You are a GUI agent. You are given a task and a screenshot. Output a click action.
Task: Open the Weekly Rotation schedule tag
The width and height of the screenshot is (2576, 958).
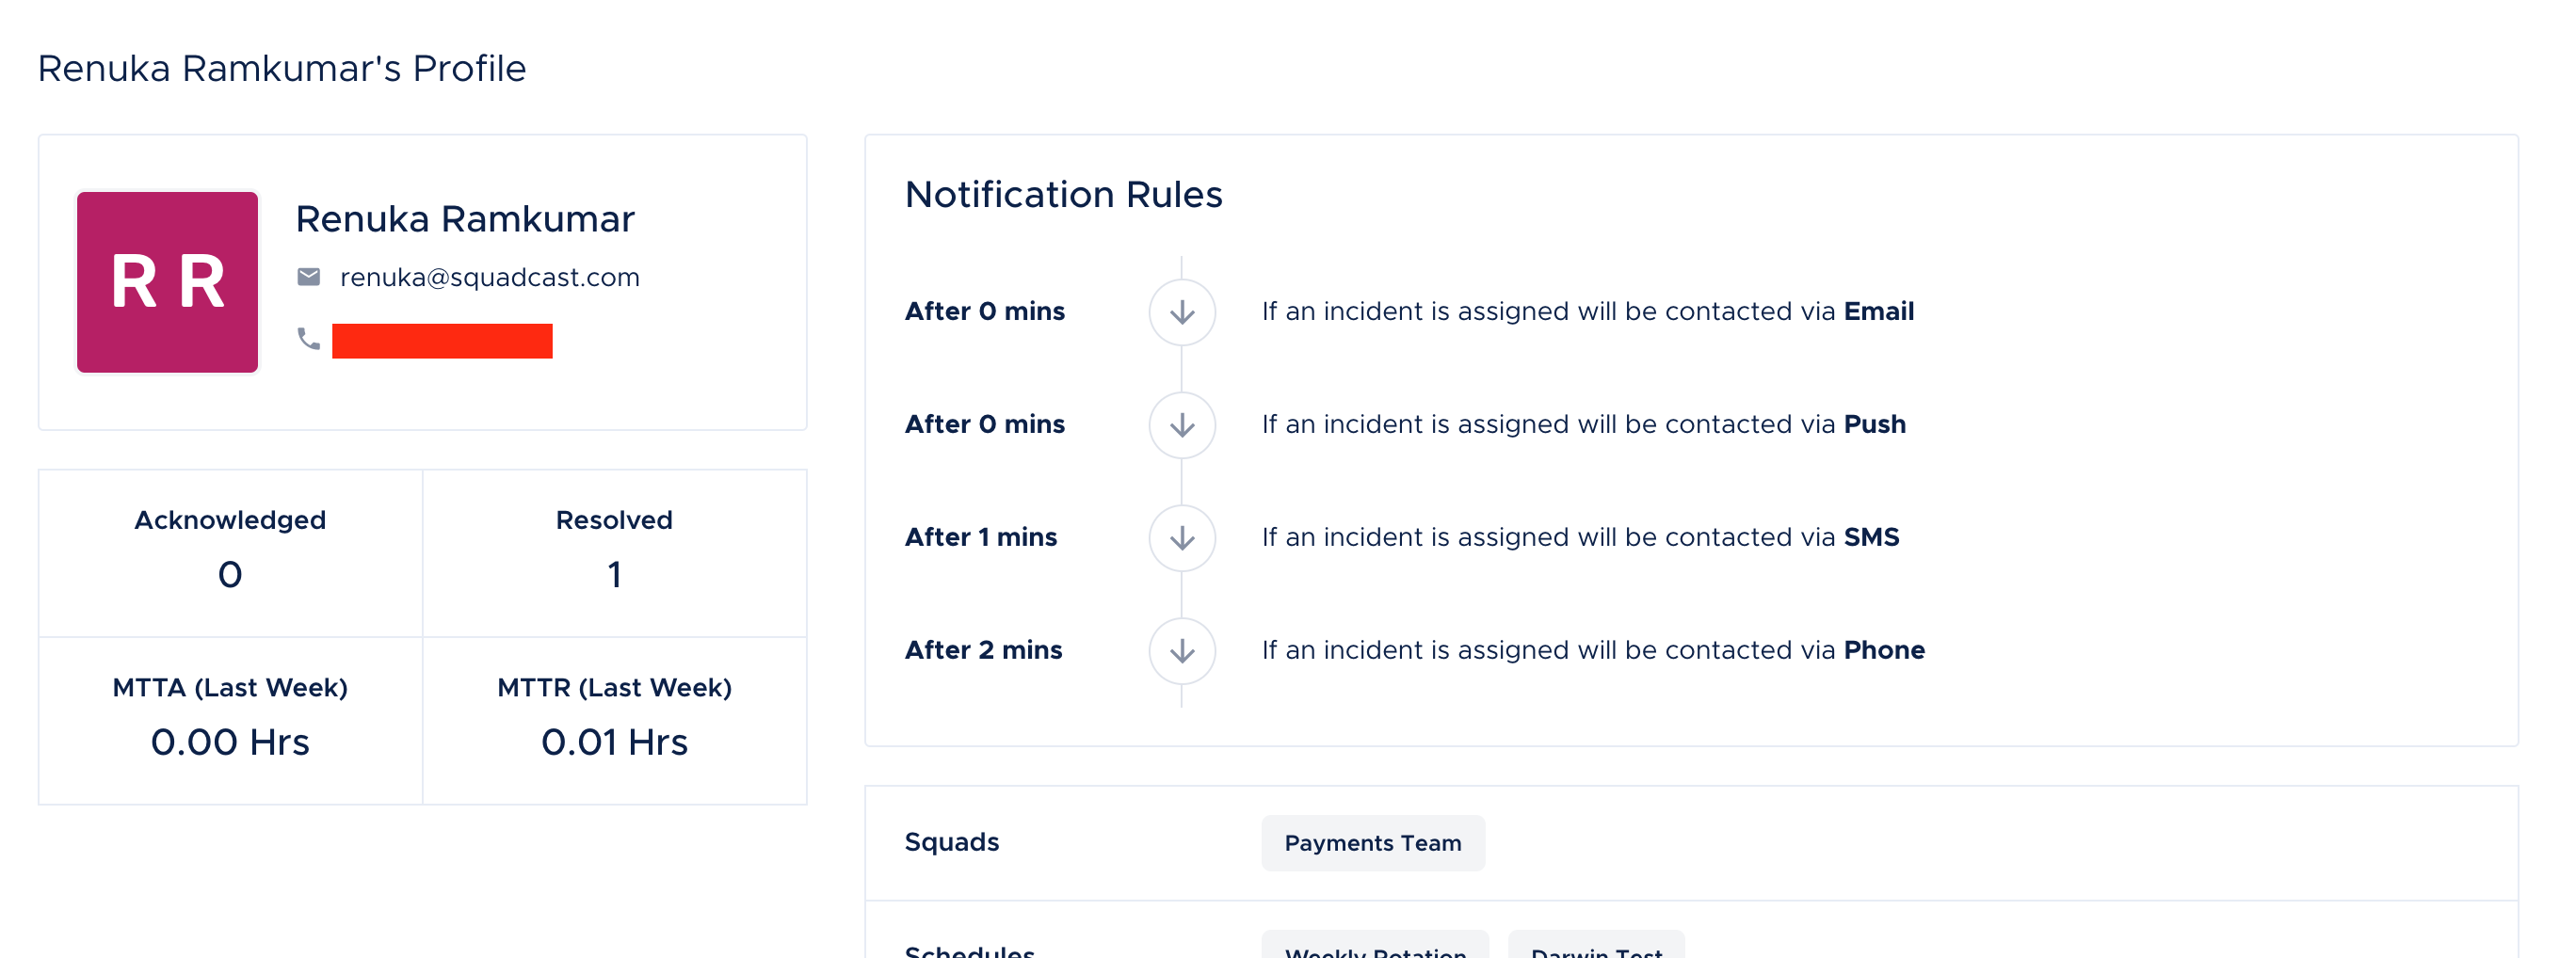[x=1375, y=946]
